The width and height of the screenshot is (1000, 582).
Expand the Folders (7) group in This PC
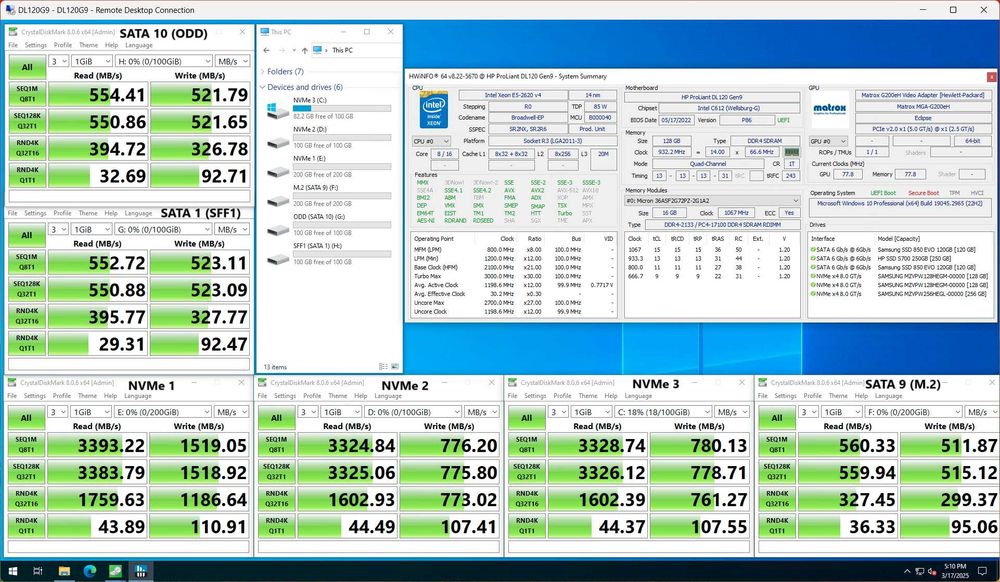pos(263,72)
